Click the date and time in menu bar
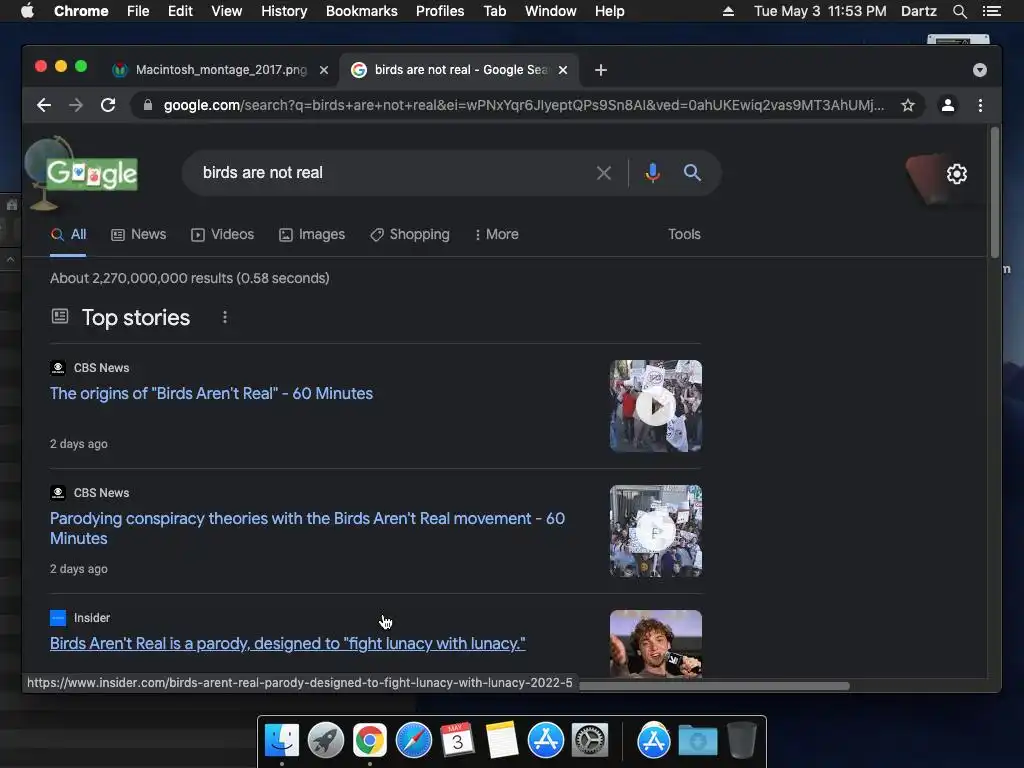Screen dimensions: 1024x768 pyautogui.click(x=820, y=11)
